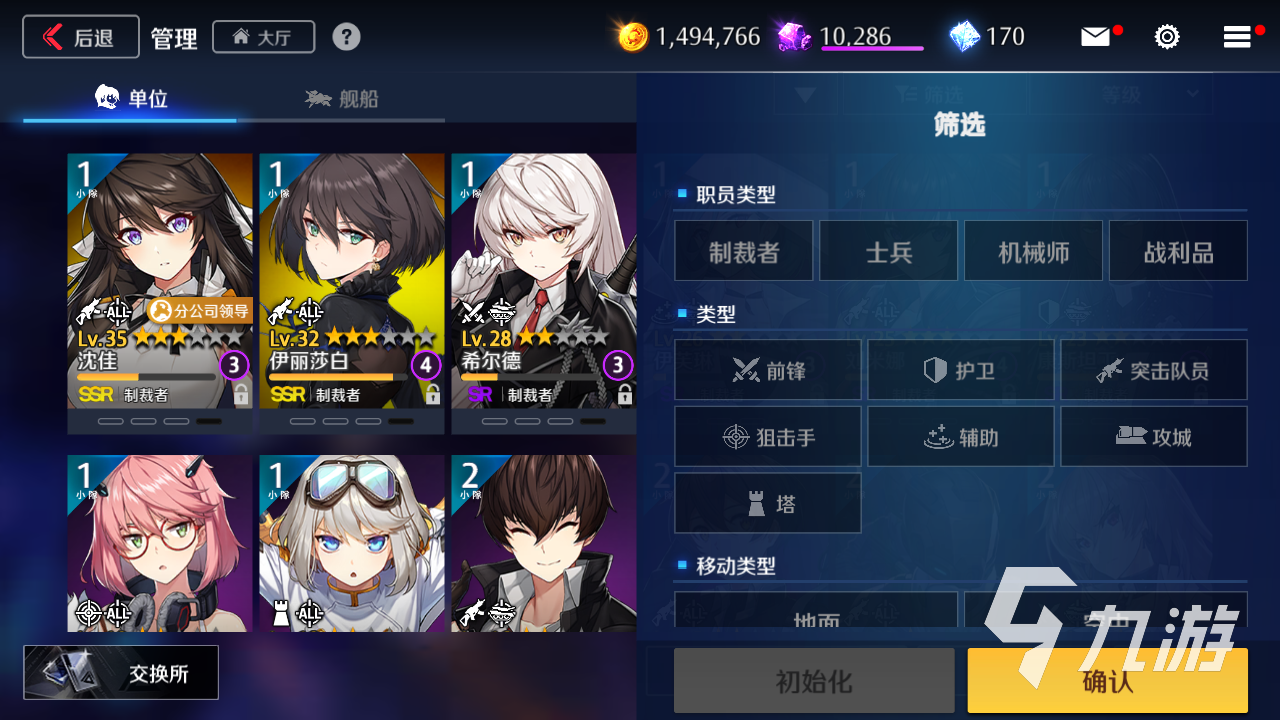
Task: Toggle the 狙击手 type filter
Action: [x=768, y=437]
